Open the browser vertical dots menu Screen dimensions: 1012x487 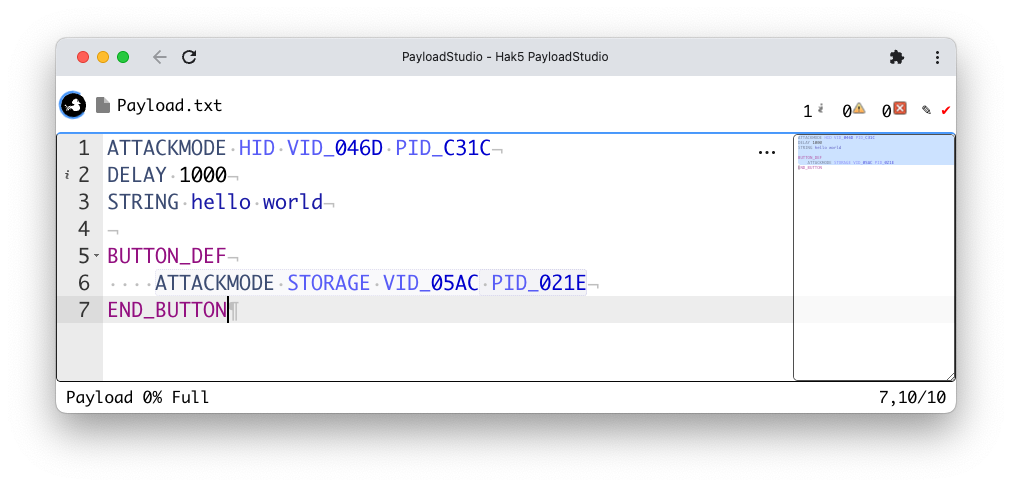[x=937, y=57]
